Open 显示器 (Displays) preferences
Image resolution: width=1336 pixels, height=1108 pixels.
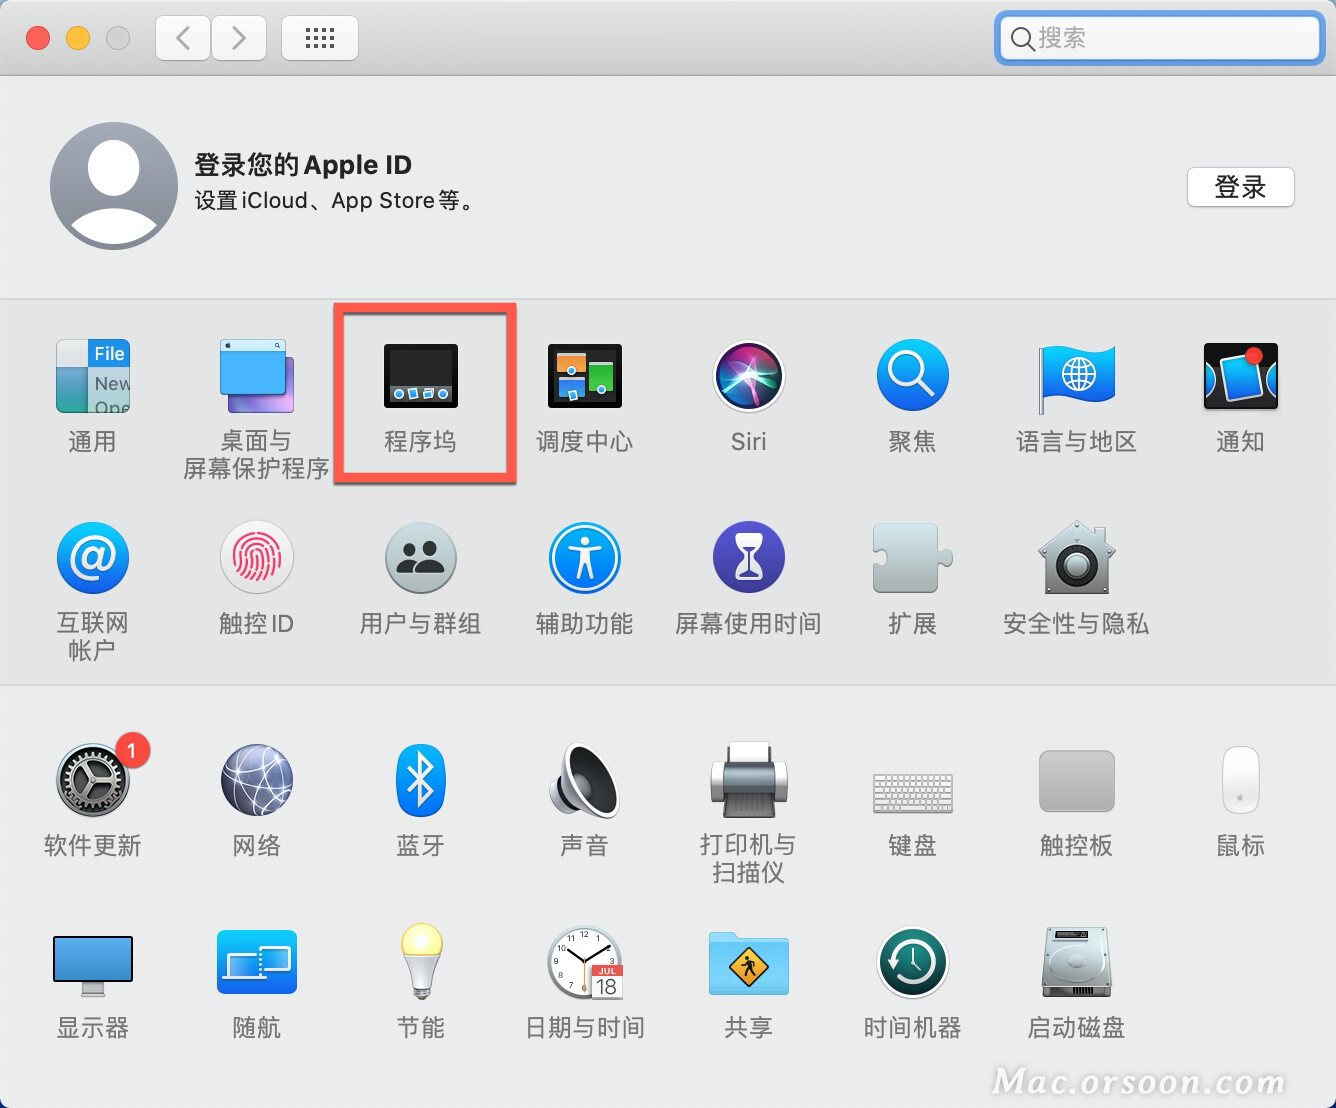coord(92,965)
